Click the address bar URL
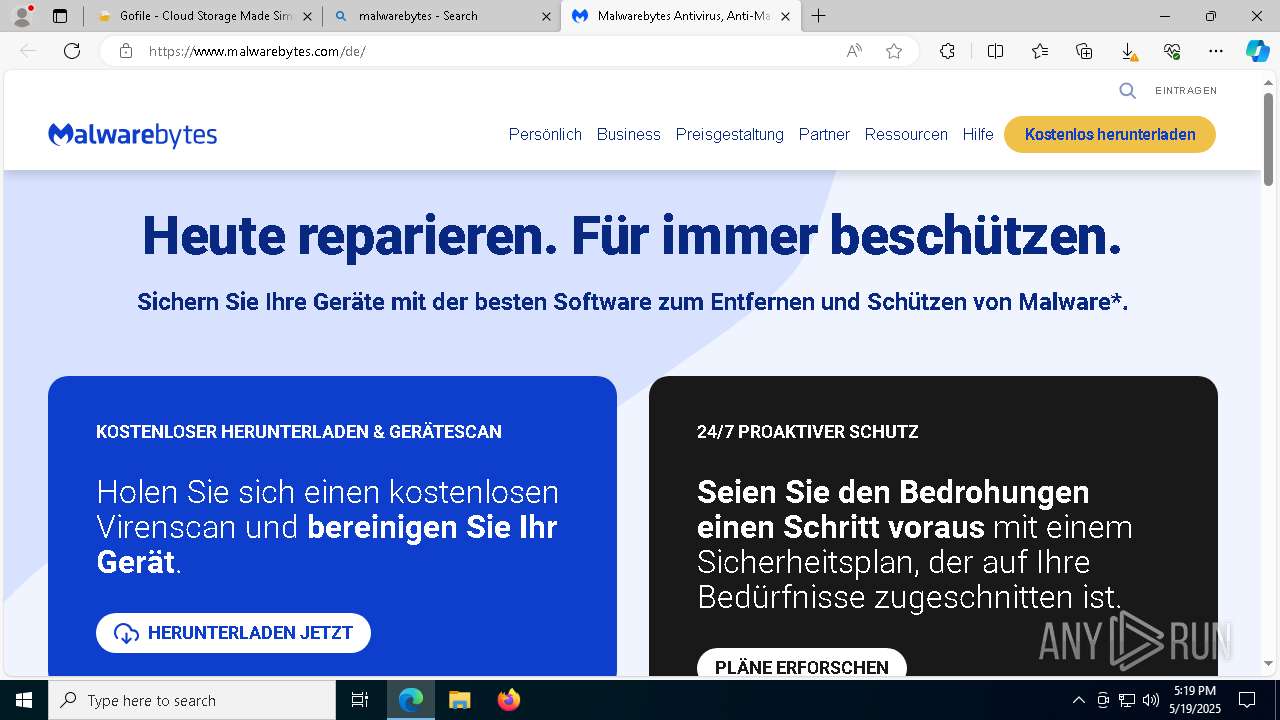 pyautogui.click(x=257, y=51)
